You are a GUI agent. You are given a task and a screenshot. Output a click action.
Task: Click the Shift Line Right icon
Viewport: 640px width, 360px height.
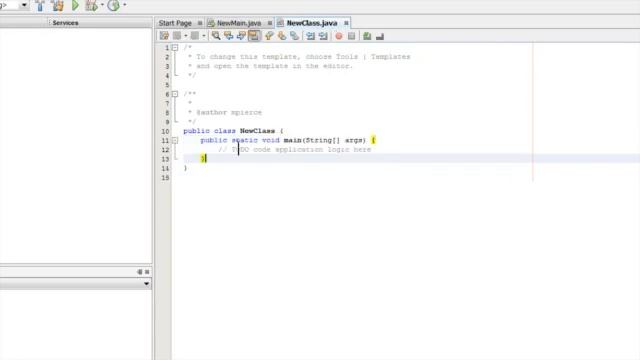[323, 36]
